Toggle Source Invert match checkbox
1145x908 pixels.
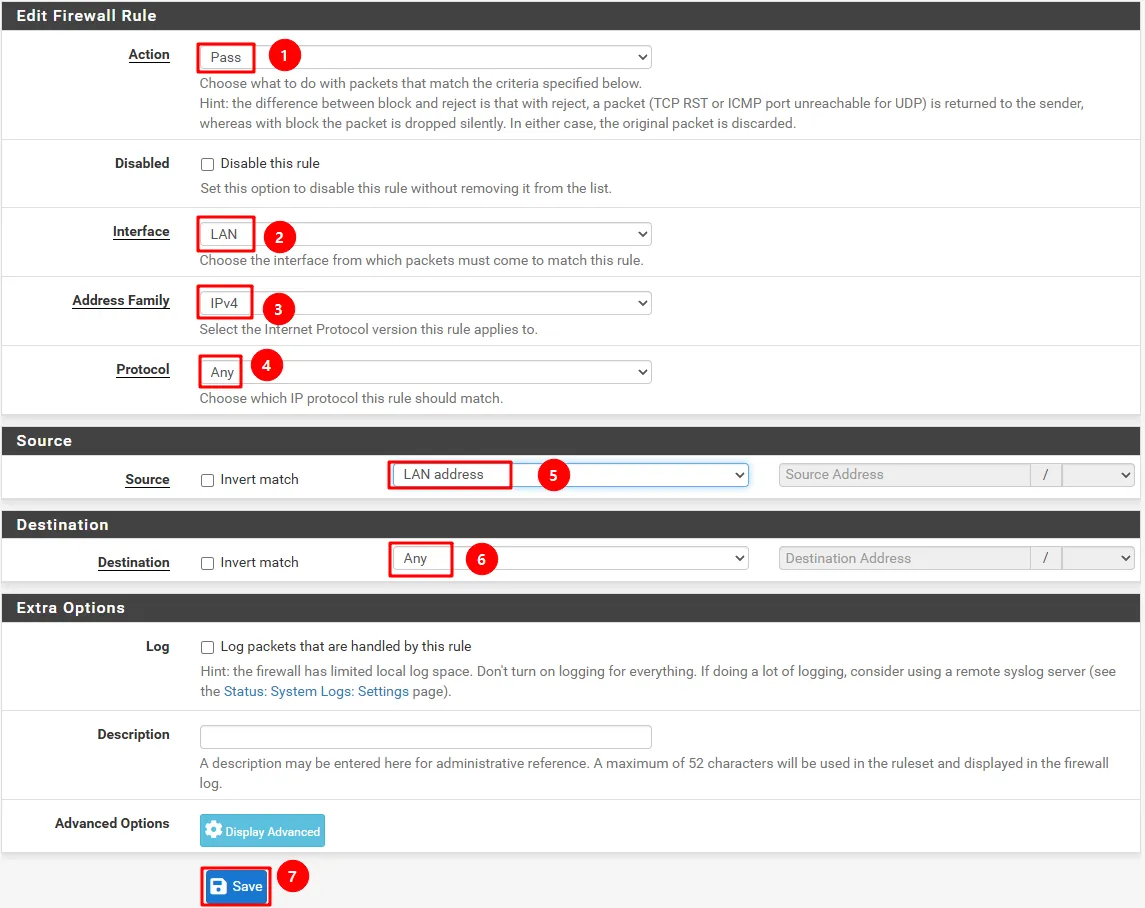point(207,480)
